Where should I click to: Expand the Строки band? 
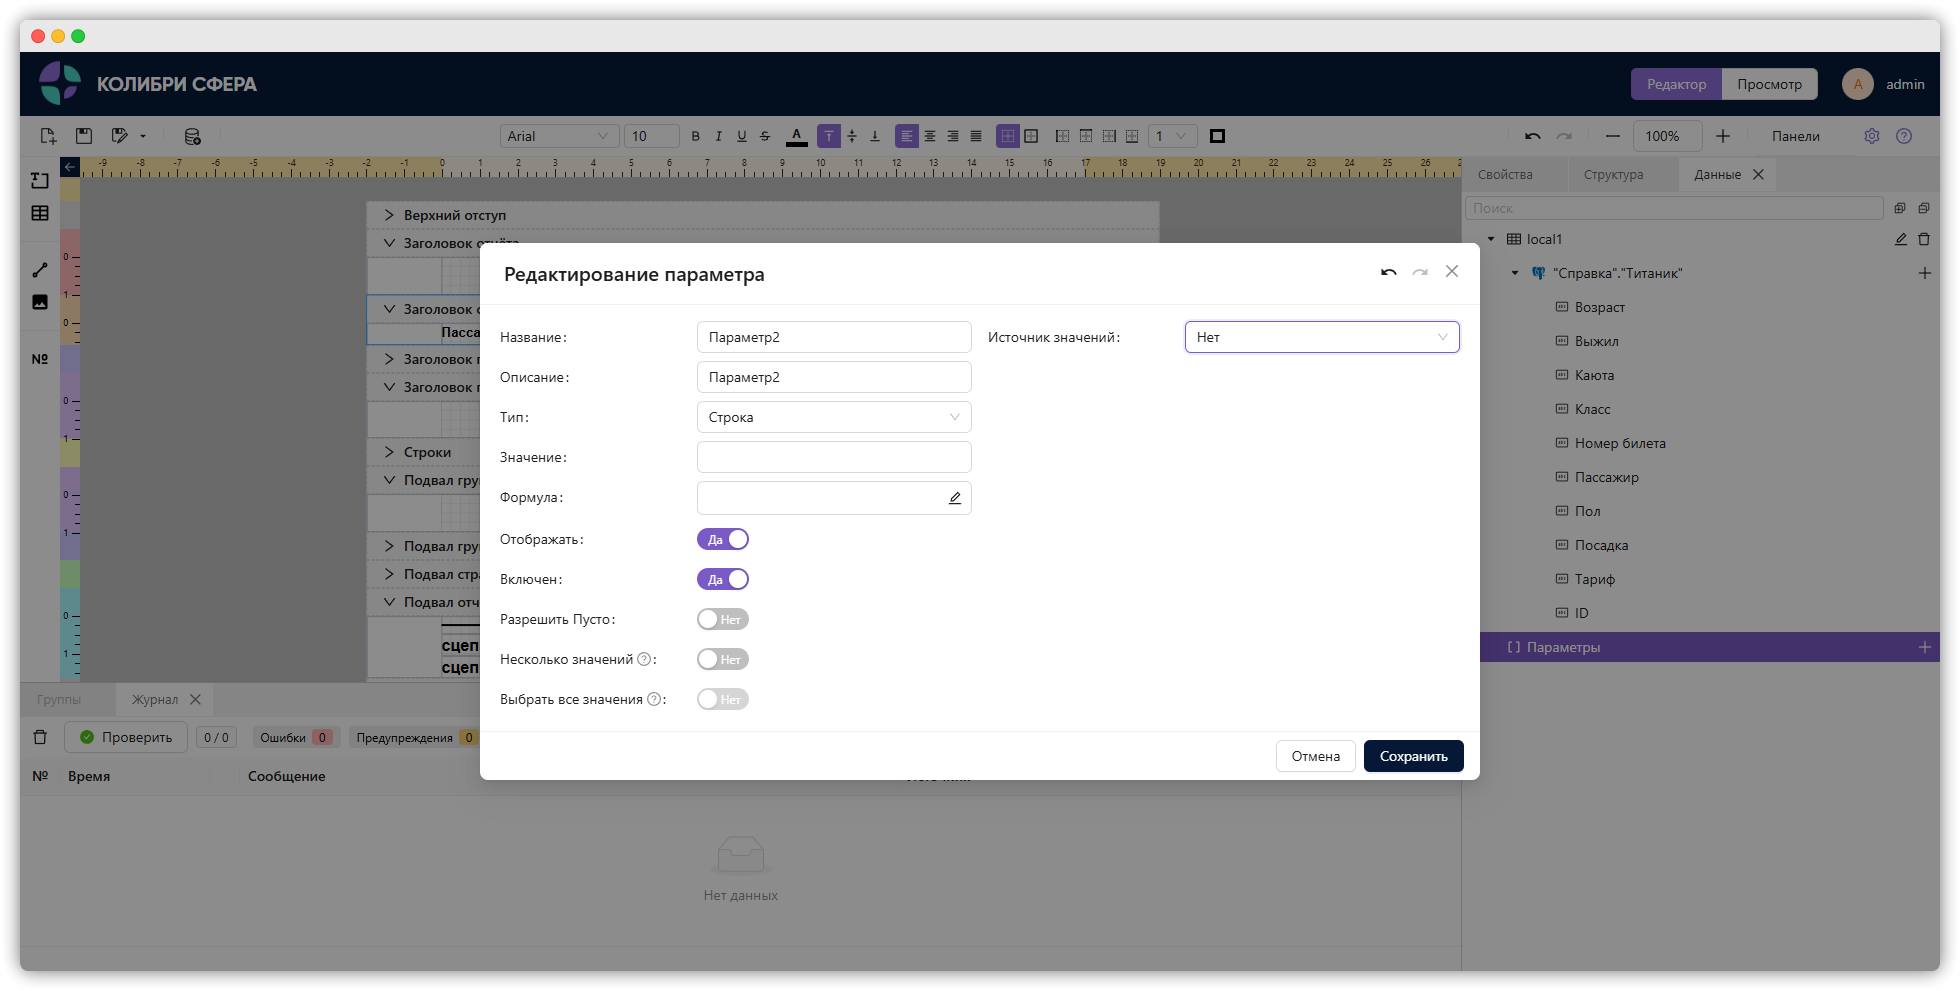click(x=389, y=452)
